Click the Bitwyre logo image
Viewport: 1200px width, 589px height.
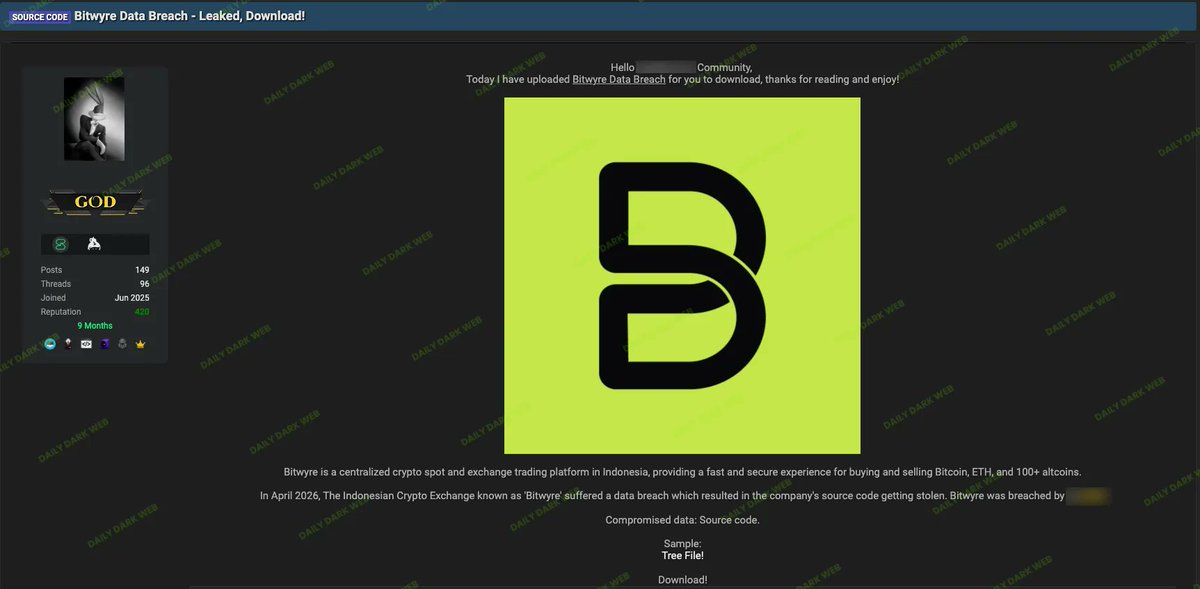(682, 276)
